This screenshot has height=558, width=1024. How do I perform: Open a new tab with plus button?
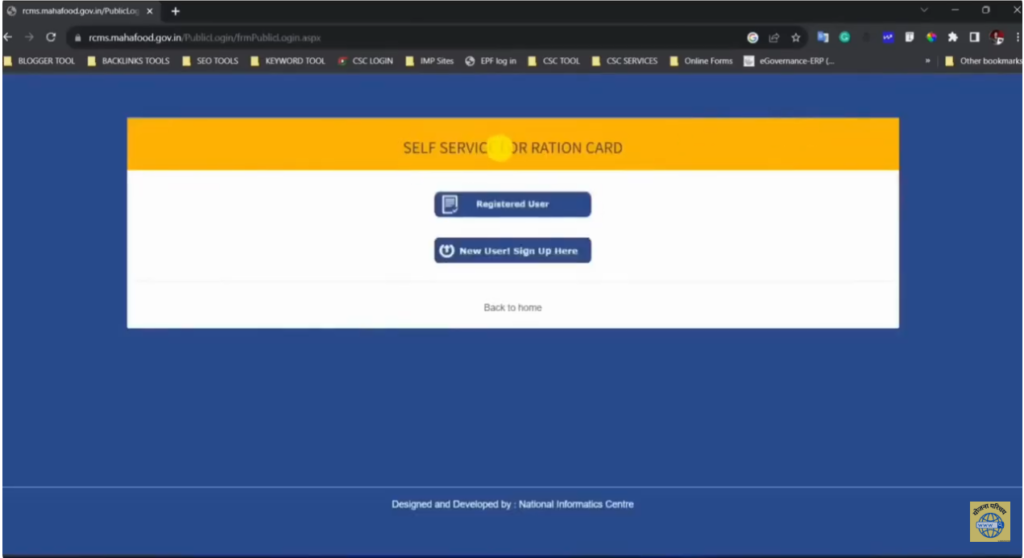coord(175,11)
